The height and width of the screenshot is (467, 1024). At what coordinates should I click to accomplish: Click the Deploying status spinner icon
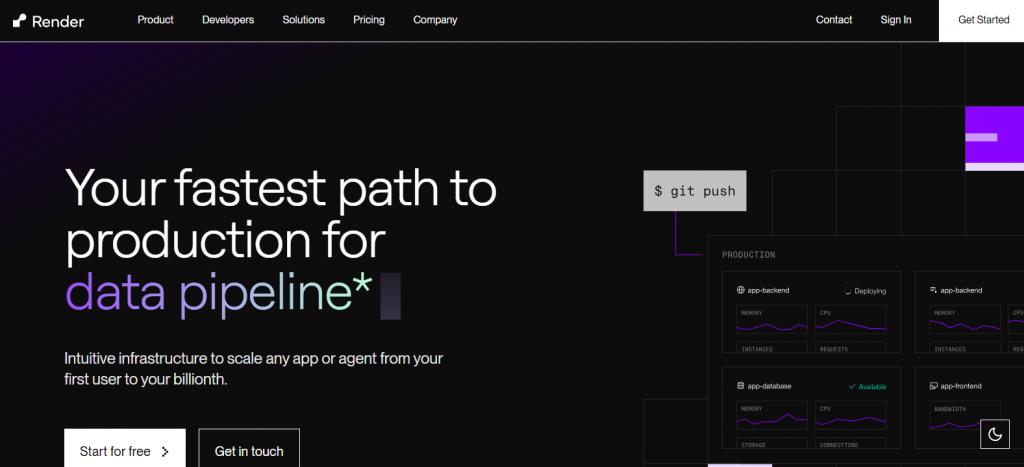848,291
